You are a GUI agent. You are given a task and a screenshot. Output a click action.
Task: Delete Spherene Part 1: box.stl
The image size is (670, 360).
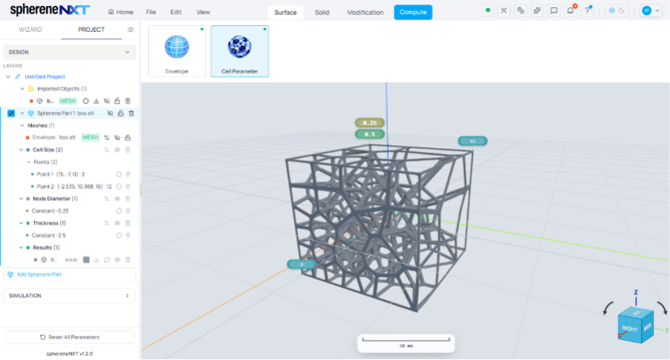click(x=131, y=113)
